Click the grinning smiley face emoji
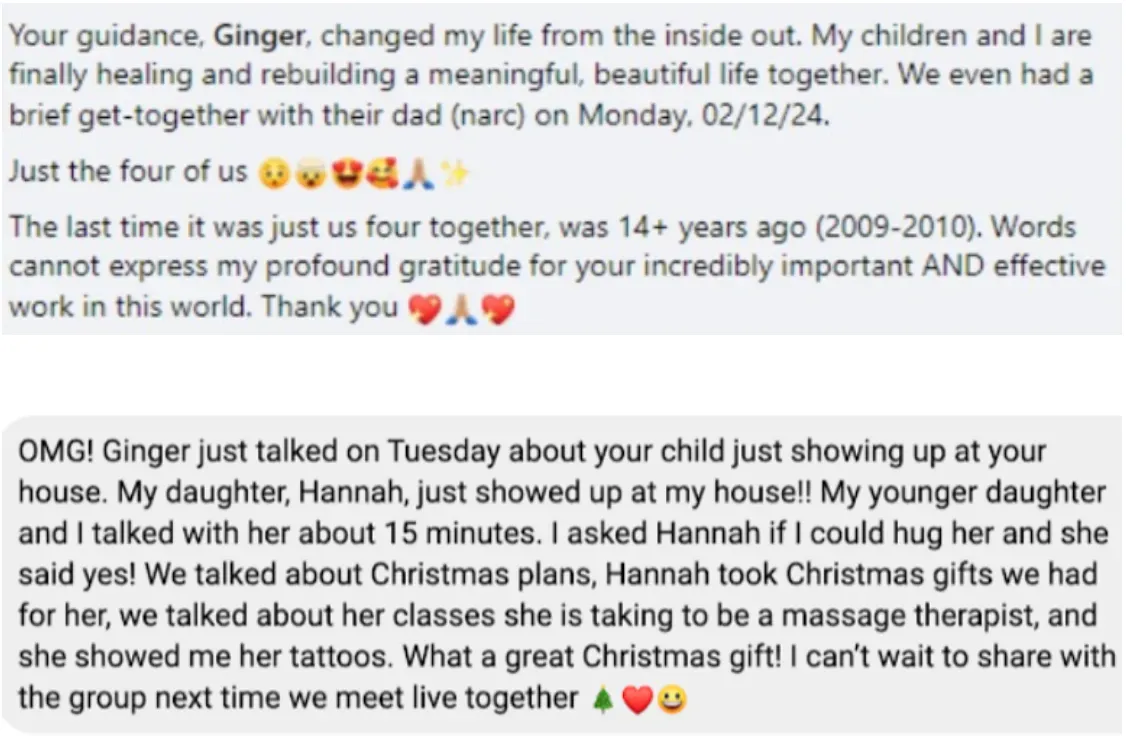 (x=672, y=700)
